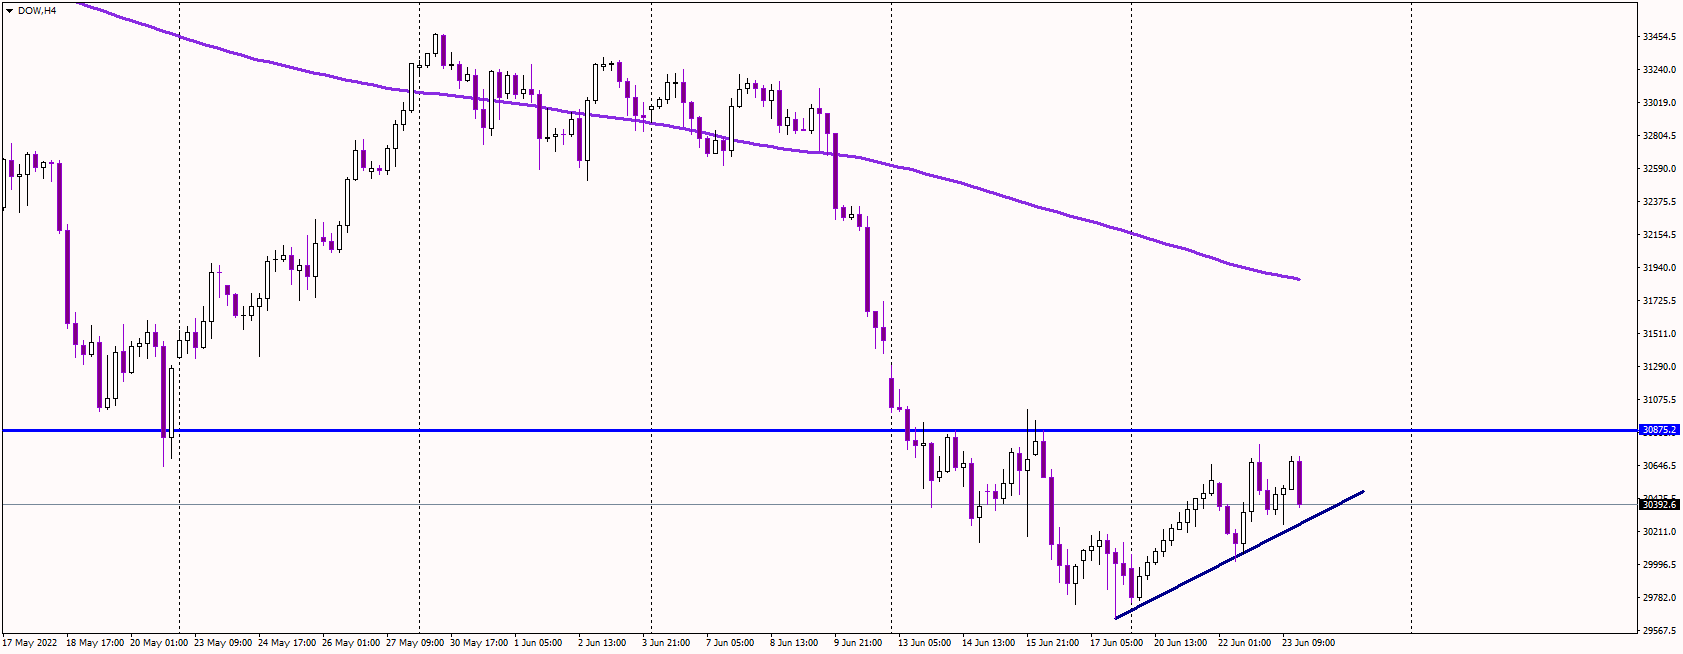Click price label 29782.0 on axis
The width and height of the screenshot is (1683, 654).
(1659, 597)
